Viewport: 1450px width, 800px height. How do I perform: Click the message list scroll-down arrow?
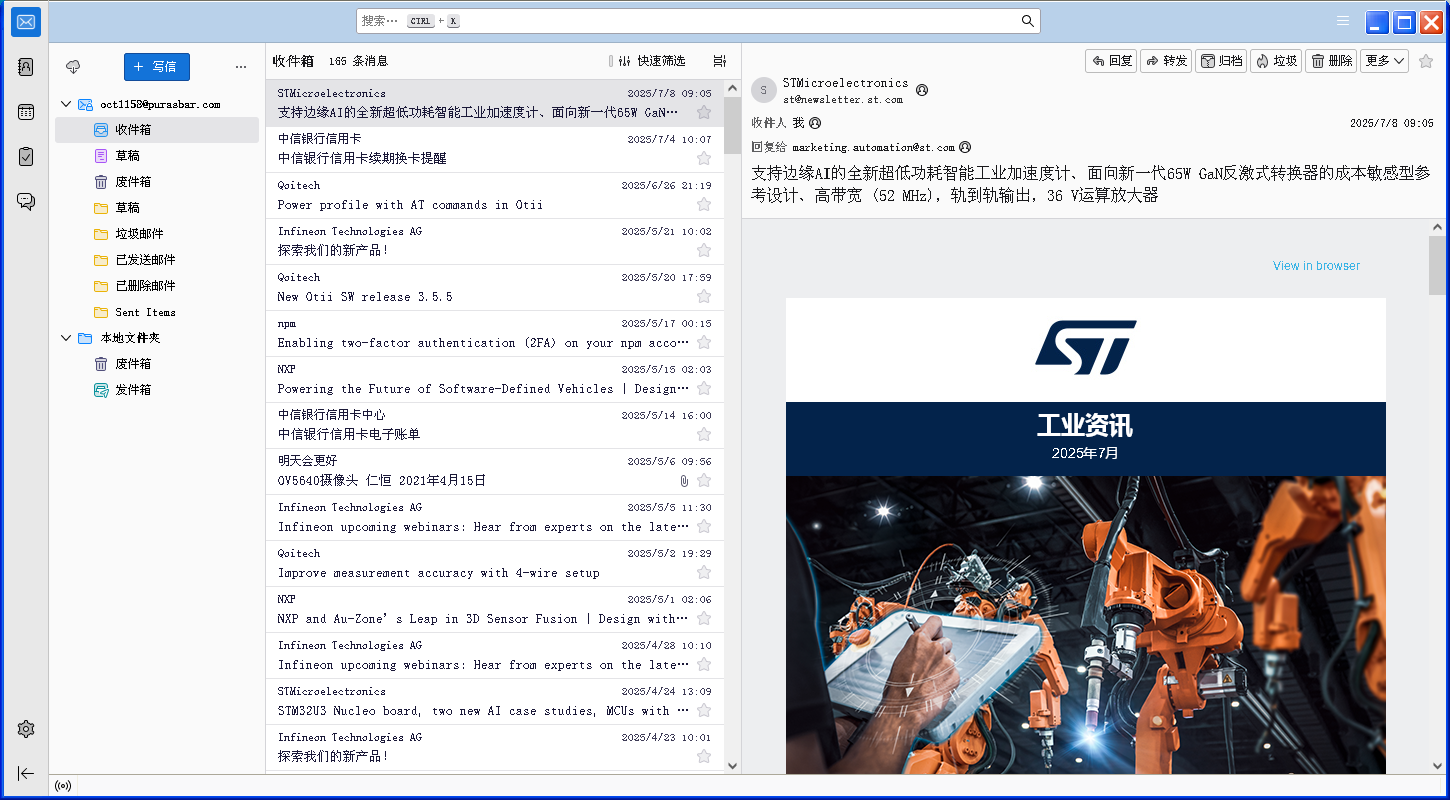(x=732, y=766)
